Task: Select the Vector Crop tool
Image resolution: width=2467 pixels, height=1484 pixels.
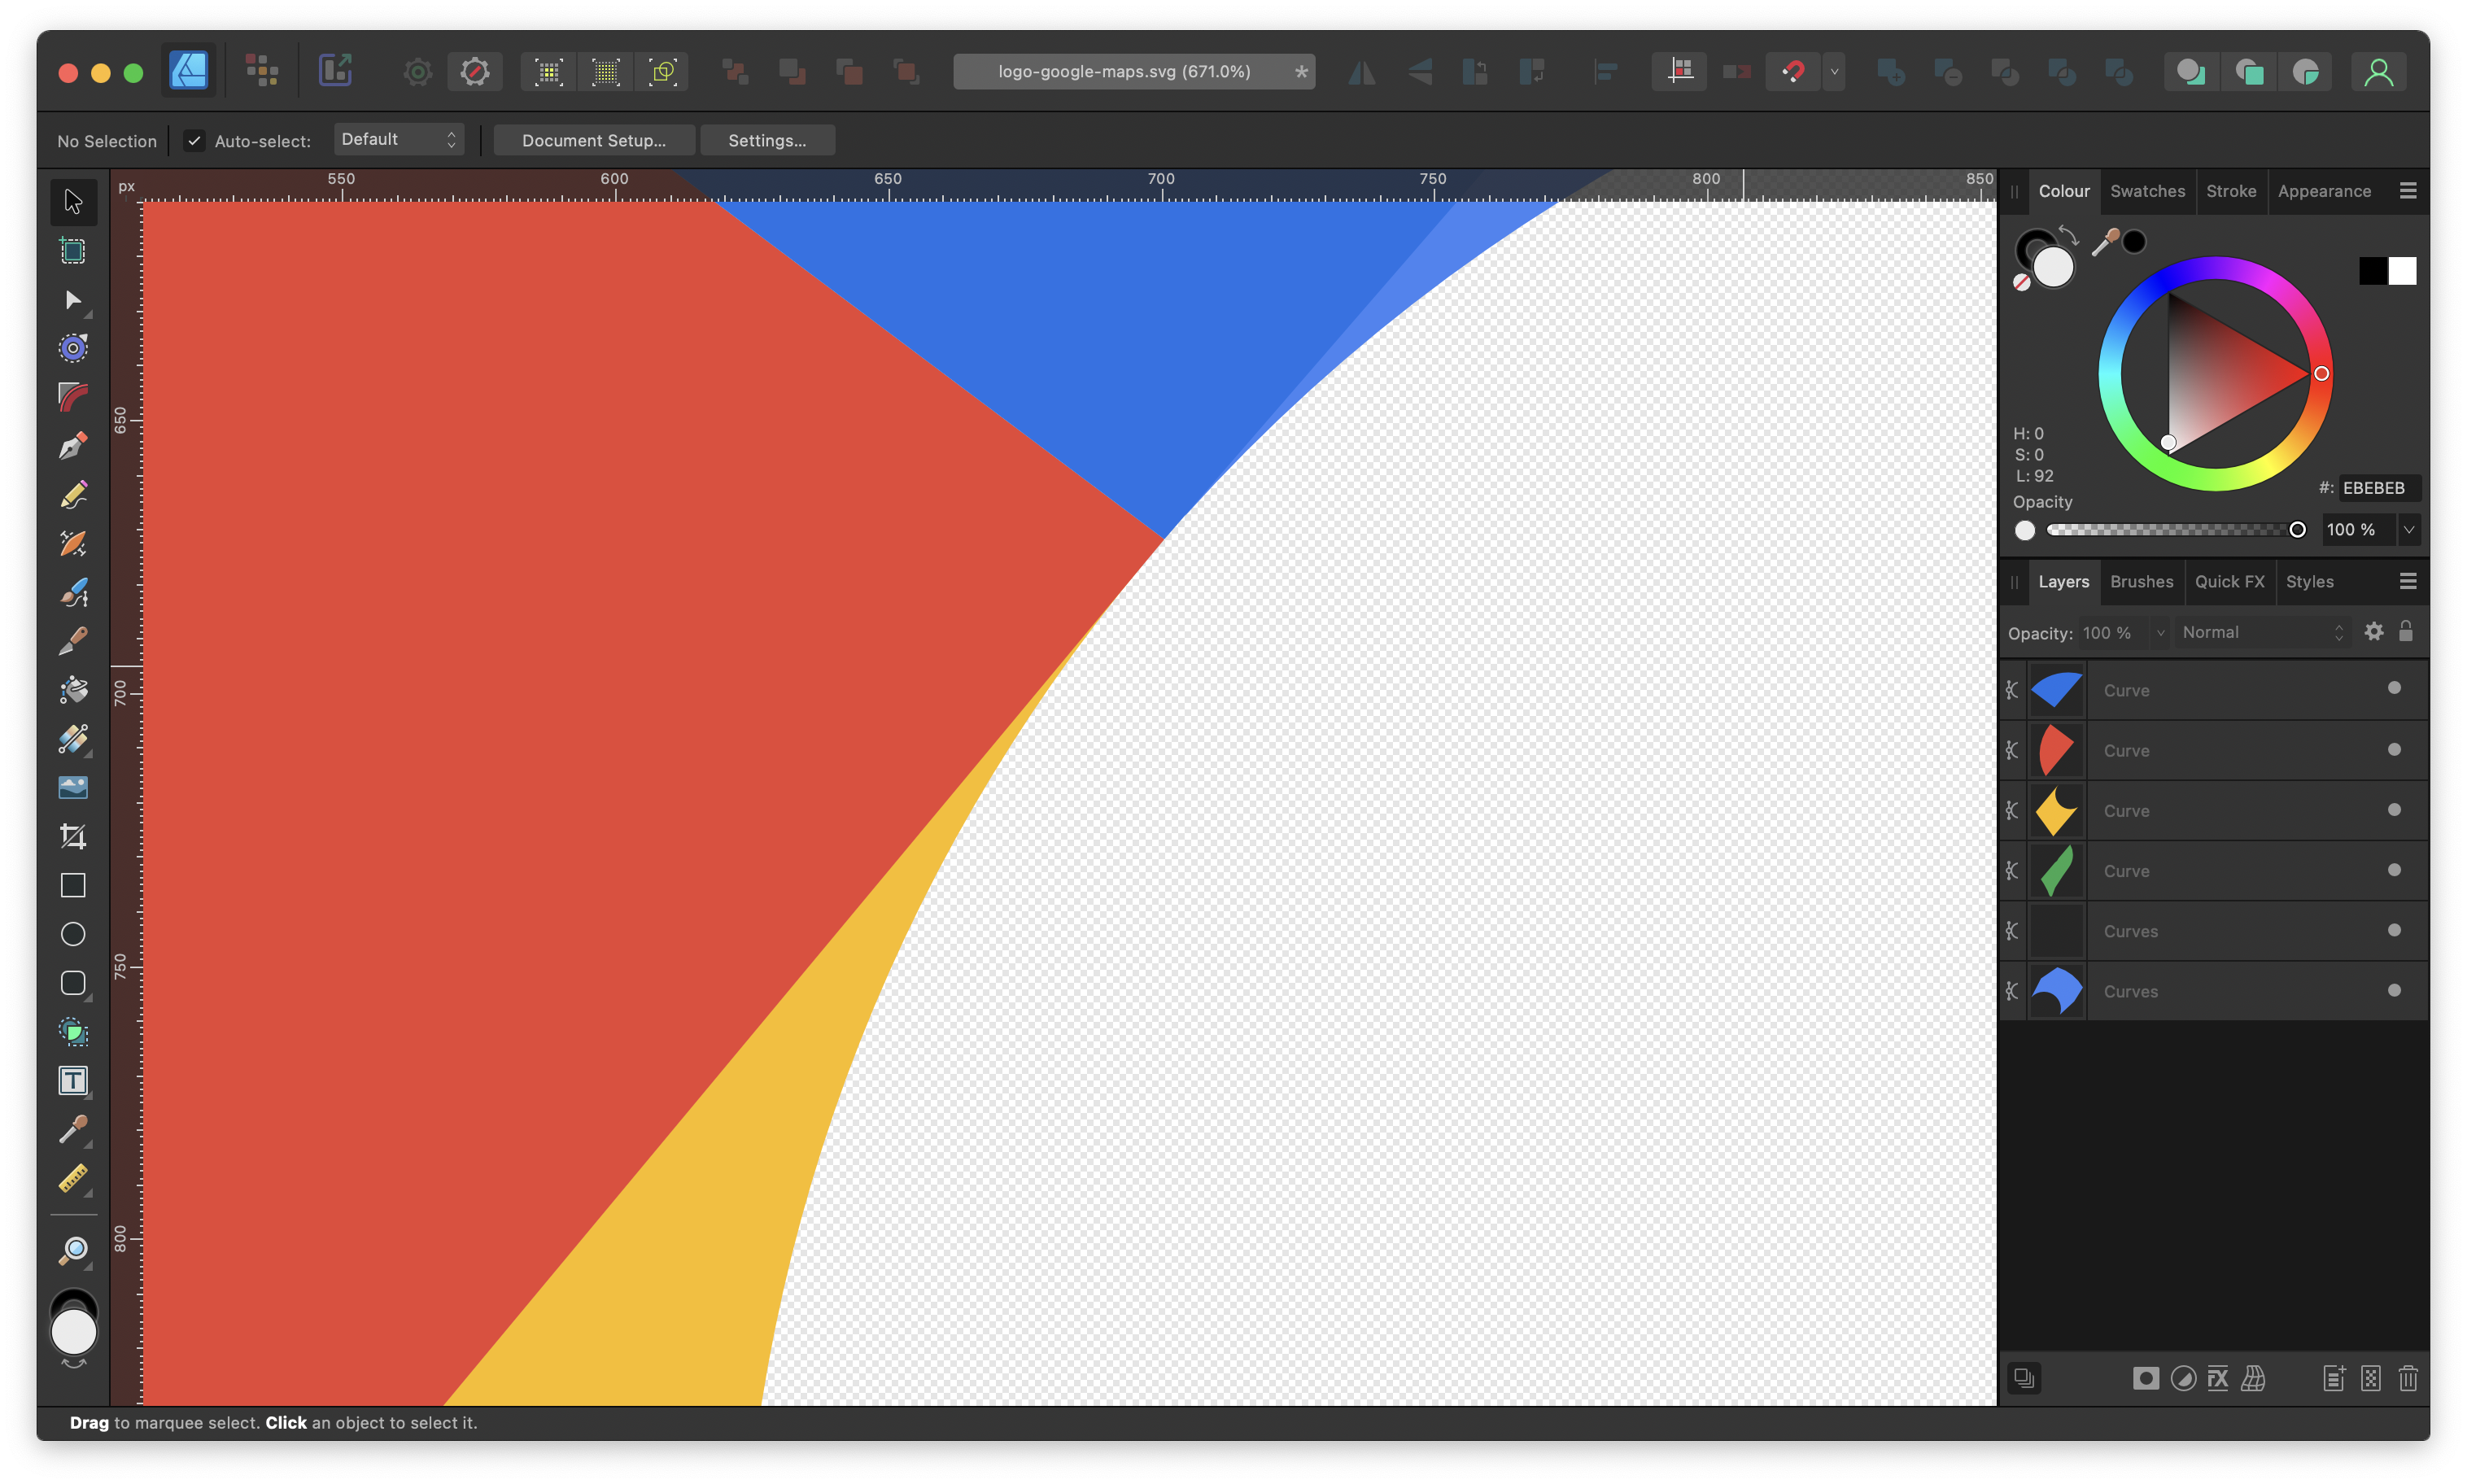Action: 73,837
